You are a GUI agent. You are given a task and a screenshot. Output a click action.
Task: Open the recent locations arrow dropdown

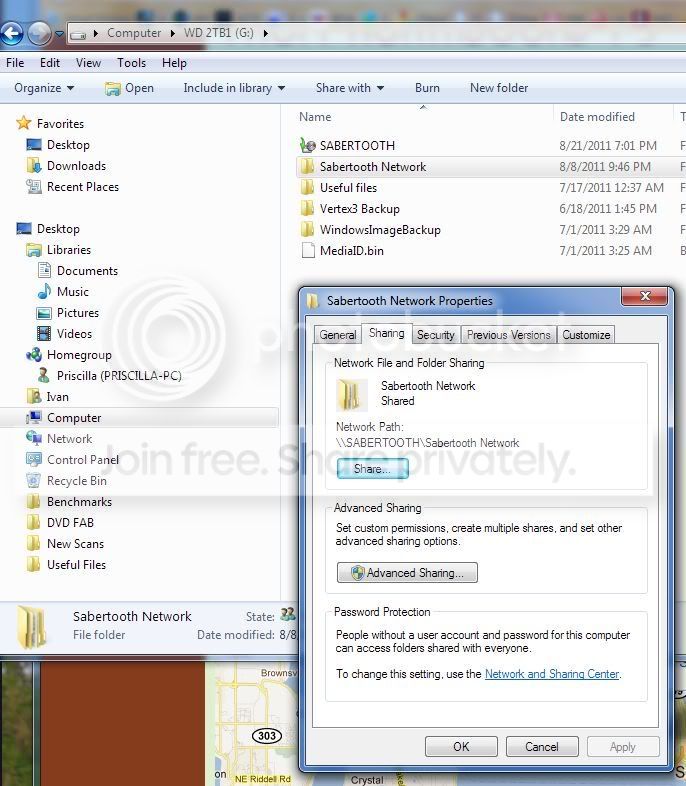coord(60,34)
